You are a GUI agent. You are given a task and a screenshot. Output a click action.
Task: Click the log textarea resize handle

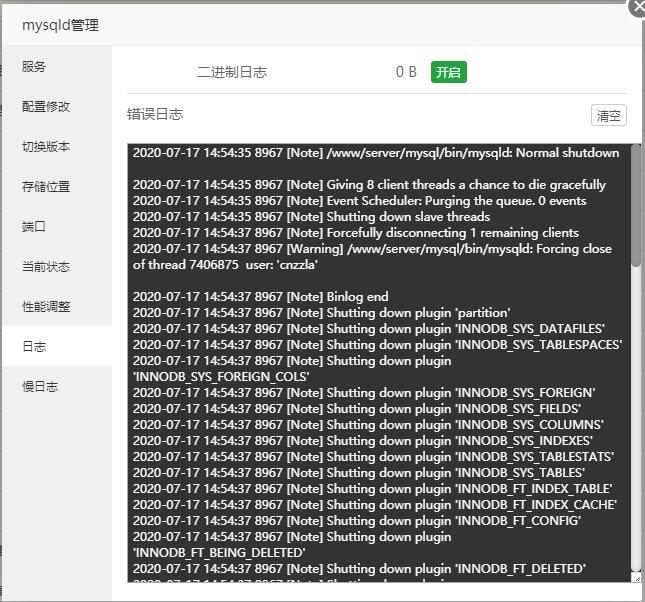click(636, 577)
